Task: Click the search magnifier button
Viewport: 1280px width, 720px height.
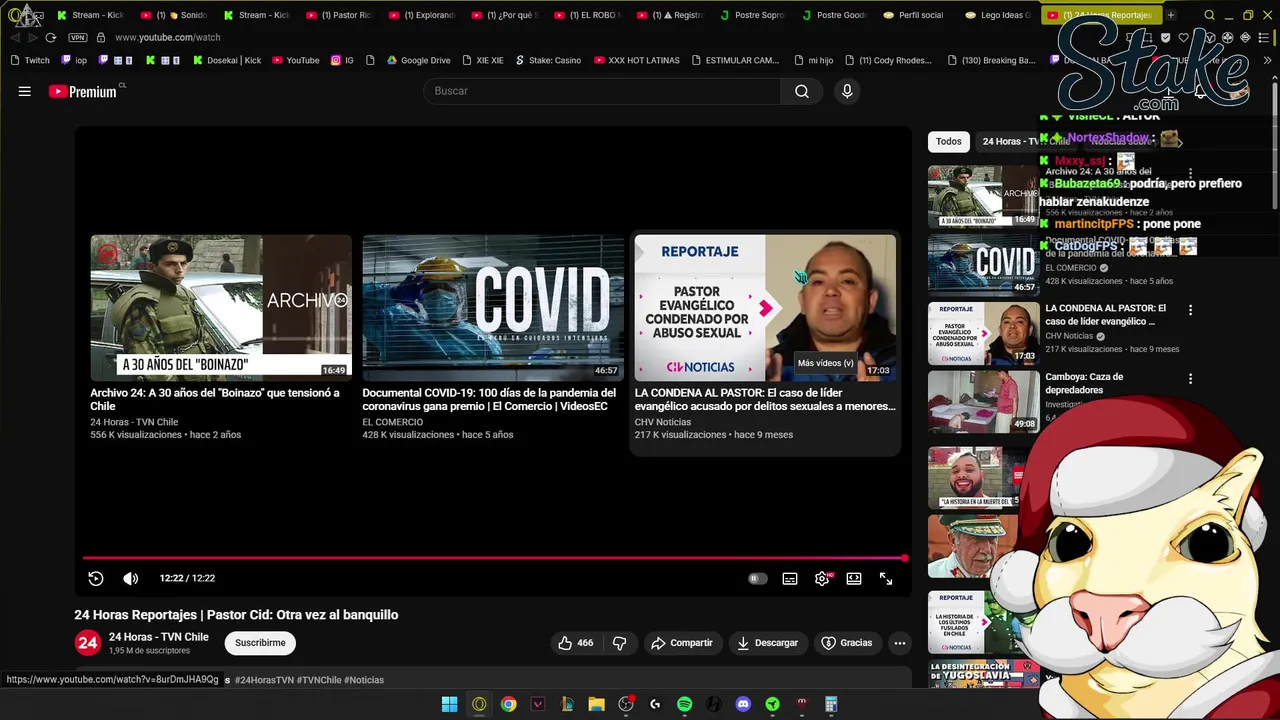Action: 802,91
